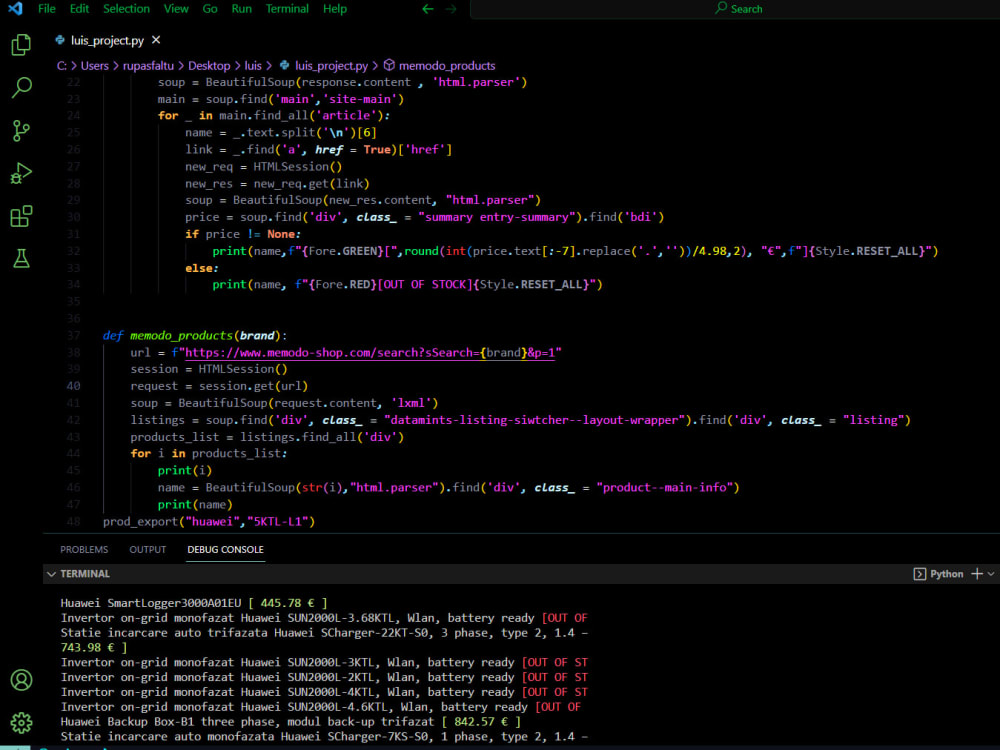Click line number 40 in gutter
The image size is (1000, 750).
(x=73, y=386)
